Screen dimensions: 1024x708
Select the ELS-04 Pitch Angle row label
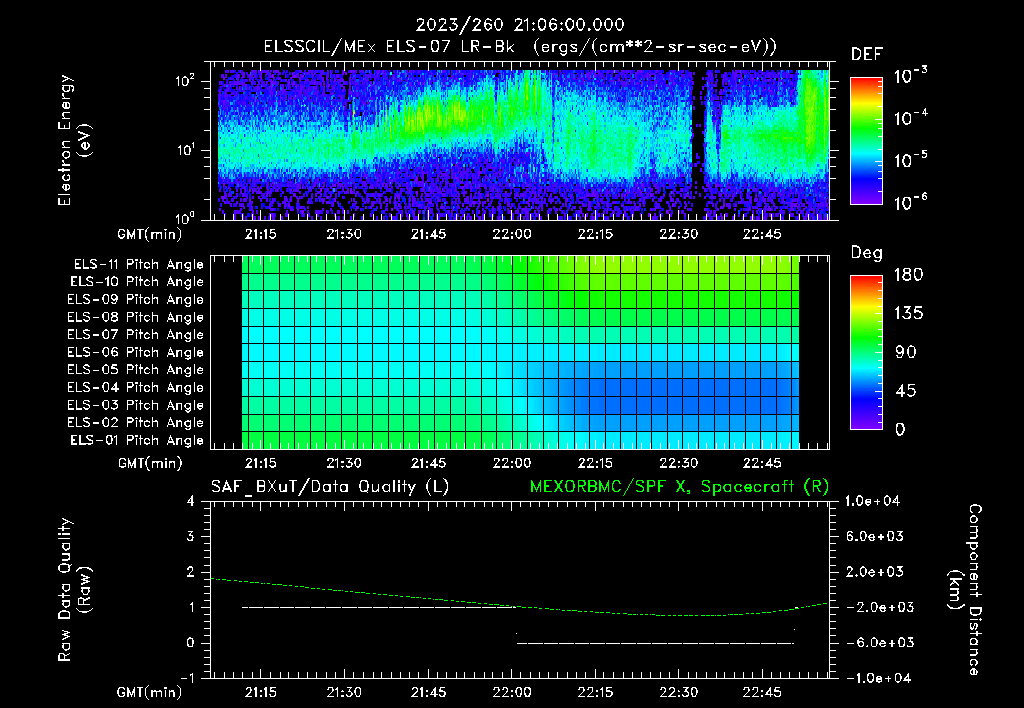tap(135, 387)
